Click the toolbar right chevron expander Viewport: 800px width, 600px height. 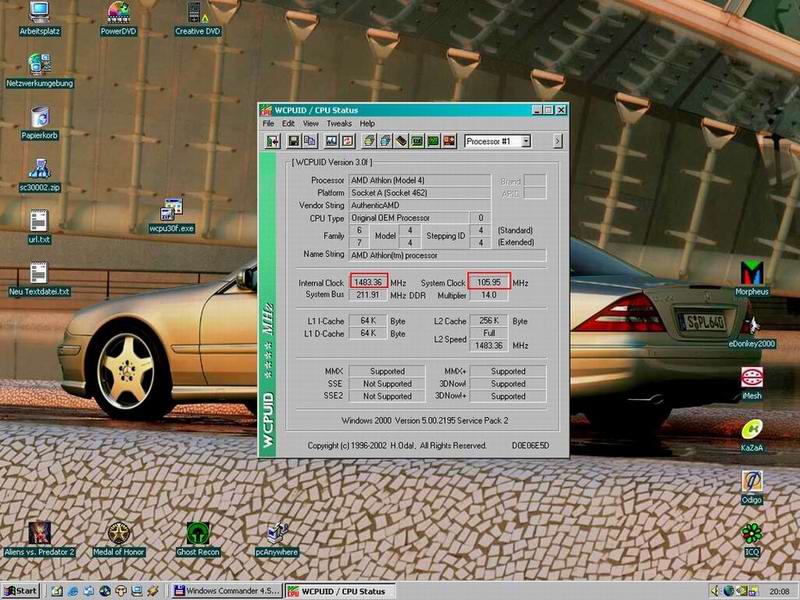tap(558, 141)
